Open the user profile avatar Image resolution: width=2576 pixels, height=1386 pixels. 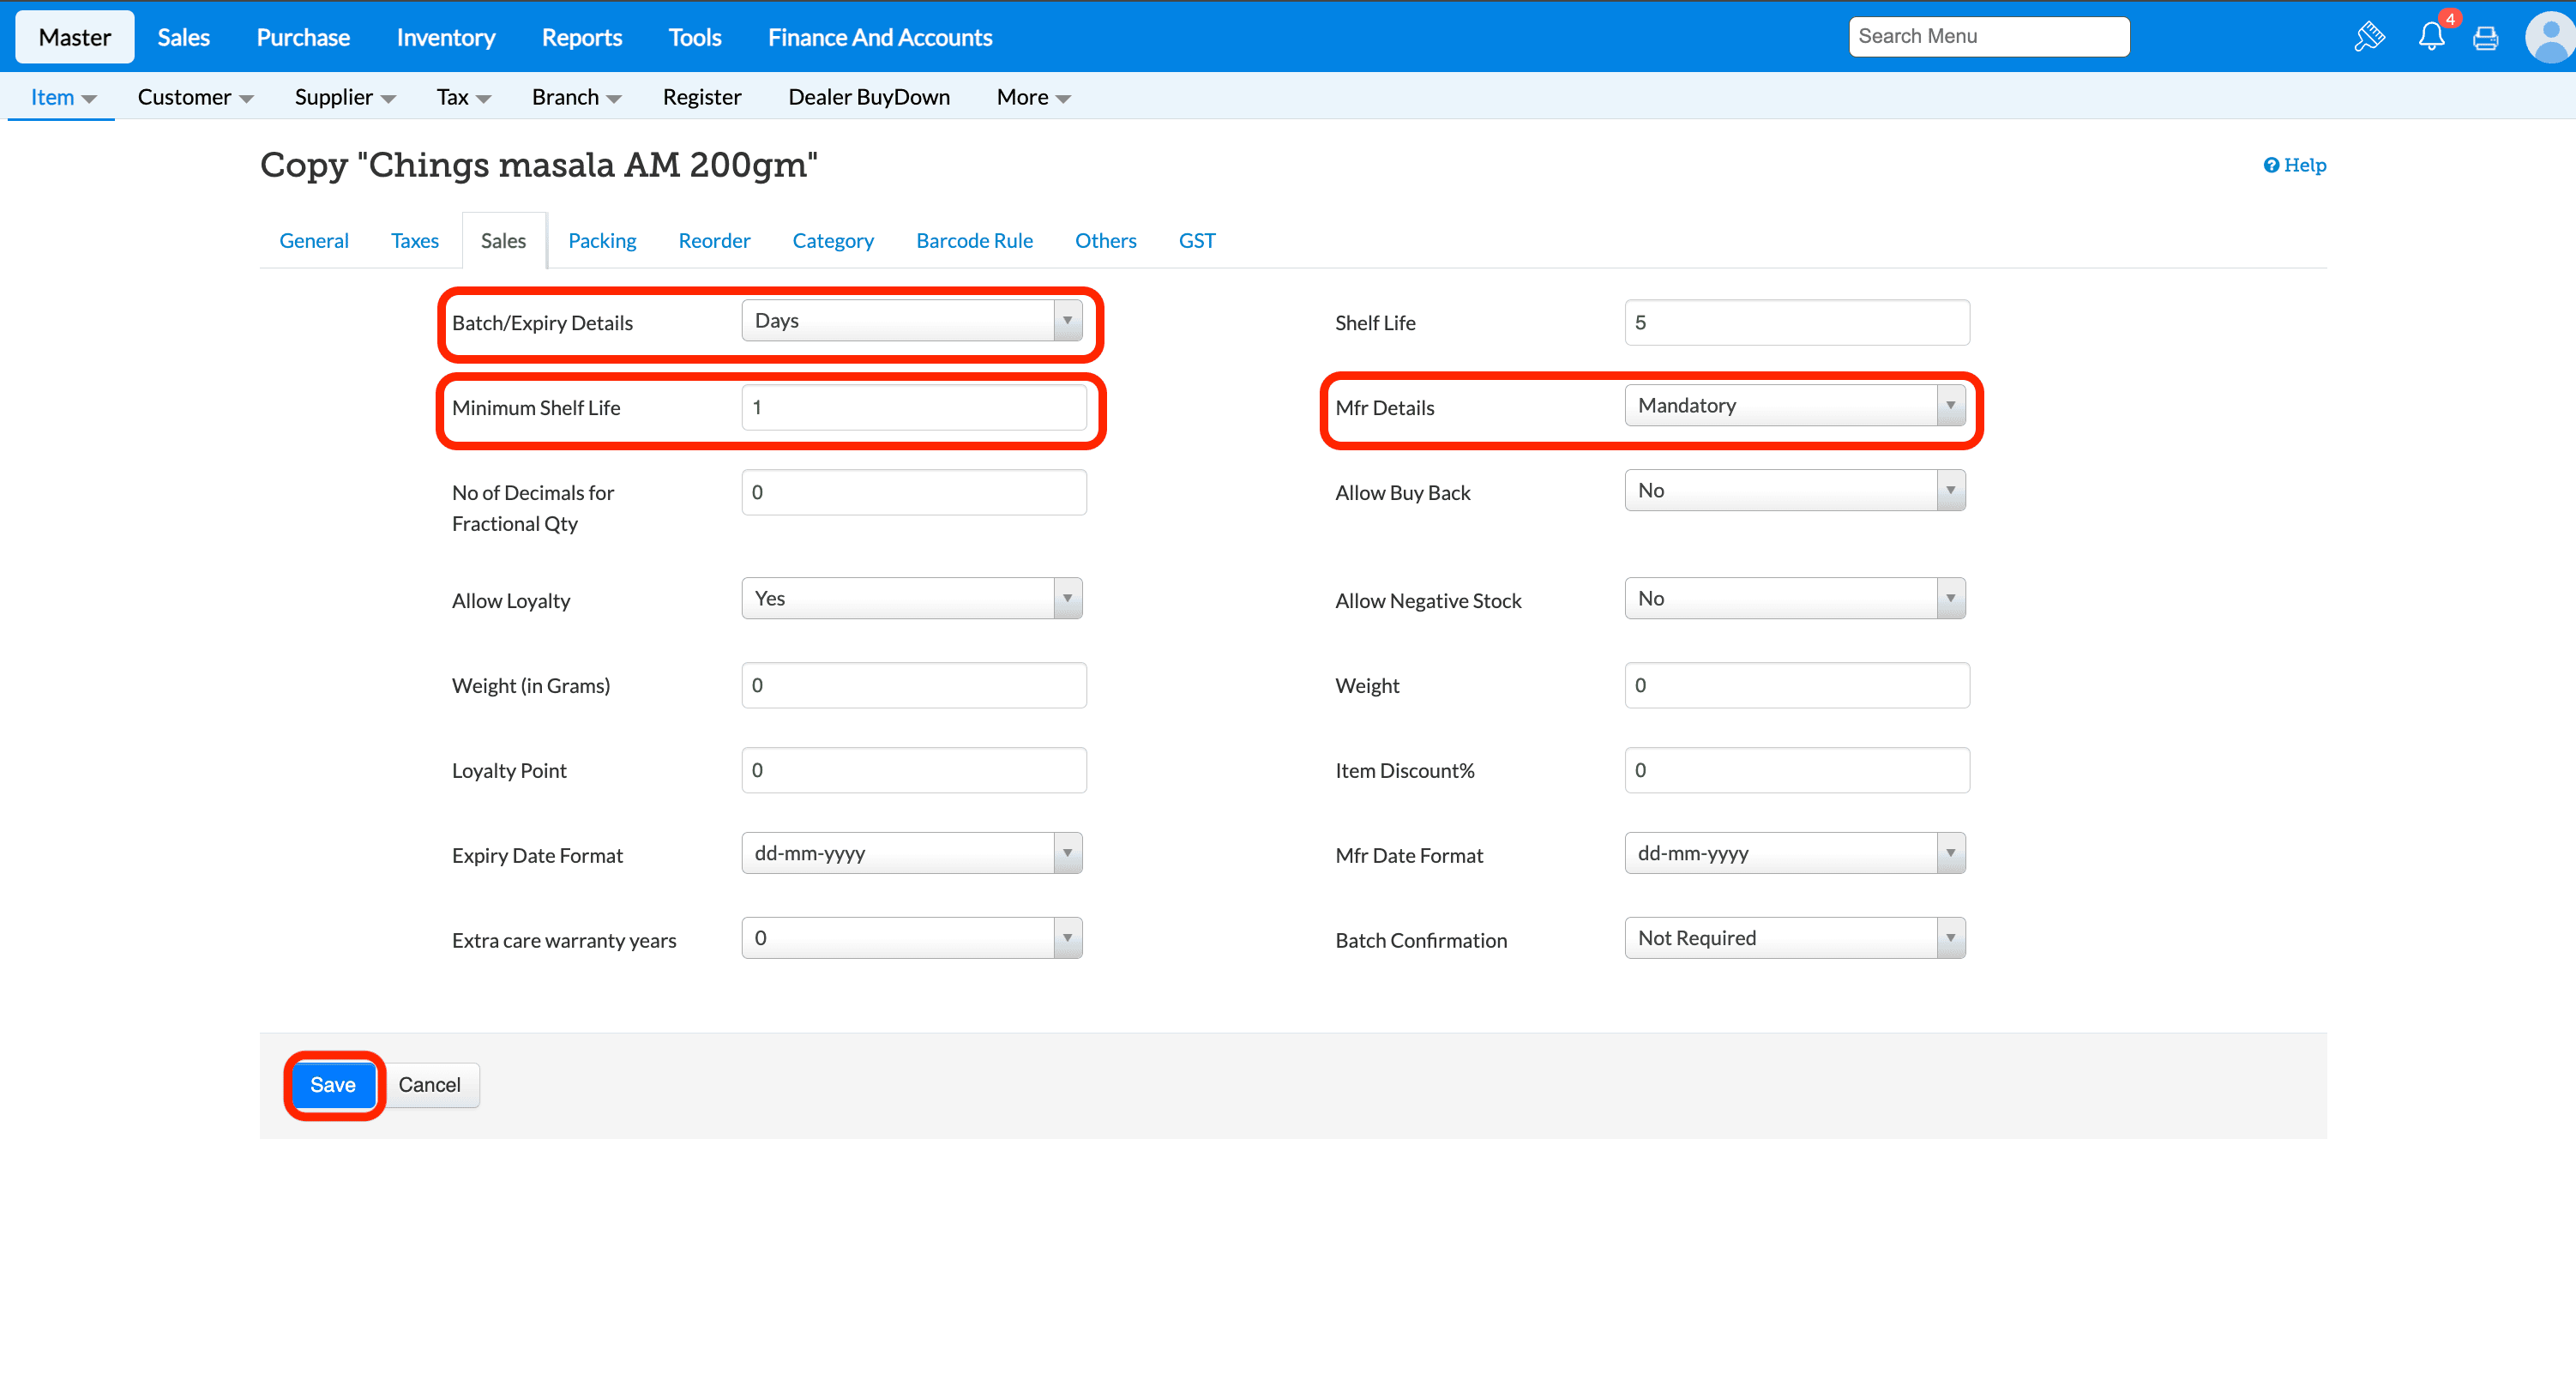(x=2549, y=37)
